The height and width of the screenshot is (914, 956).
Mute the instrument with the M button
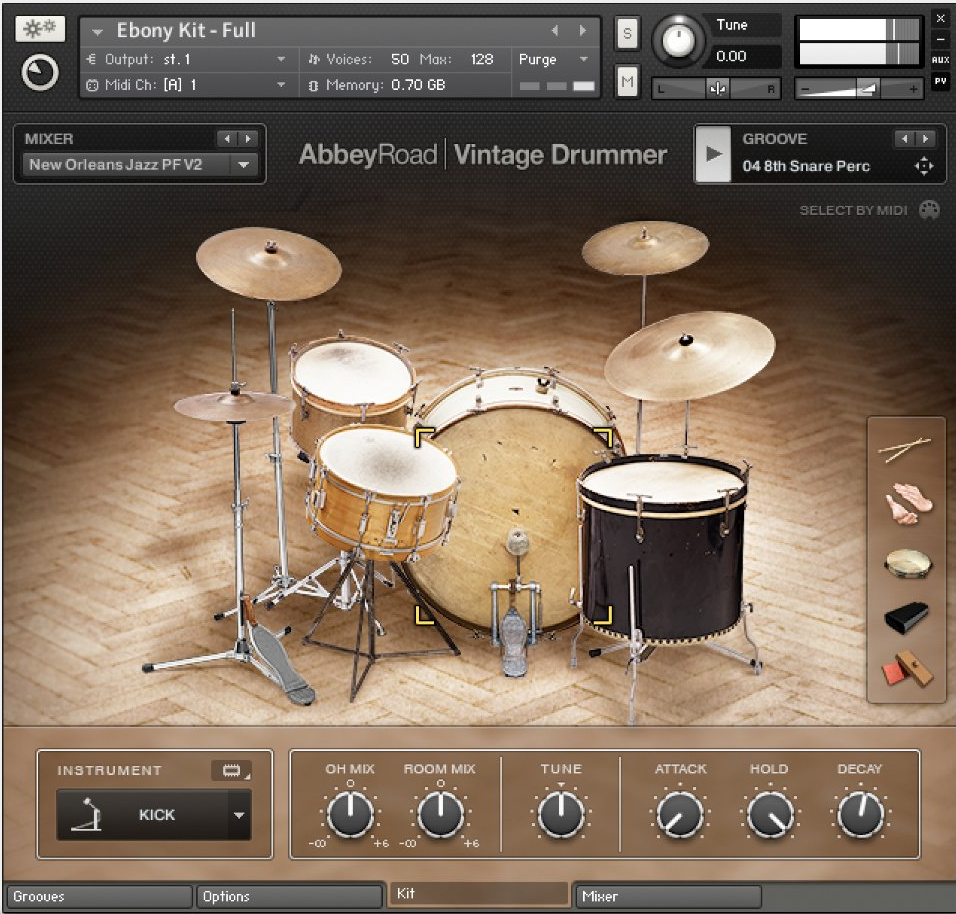(x=626, y=80)
